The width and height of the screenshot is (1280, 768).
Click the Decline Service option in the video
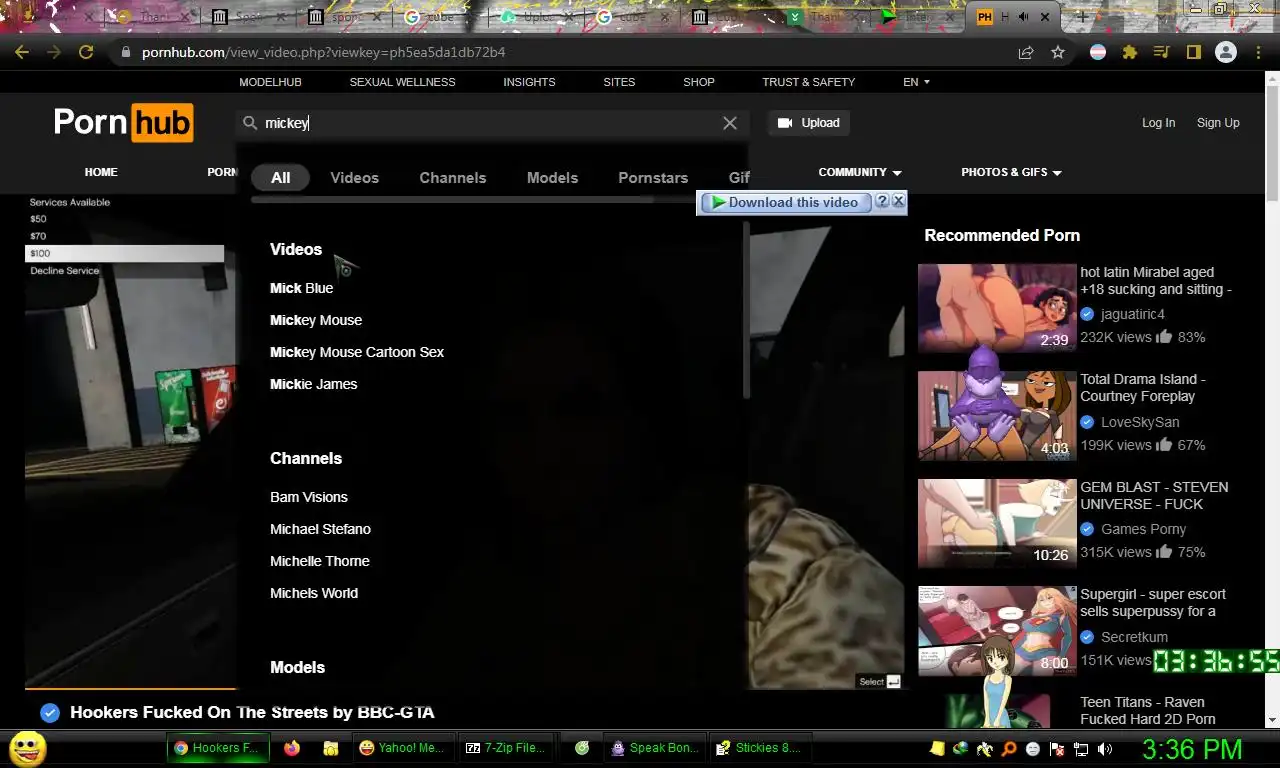tap(65, 271)
